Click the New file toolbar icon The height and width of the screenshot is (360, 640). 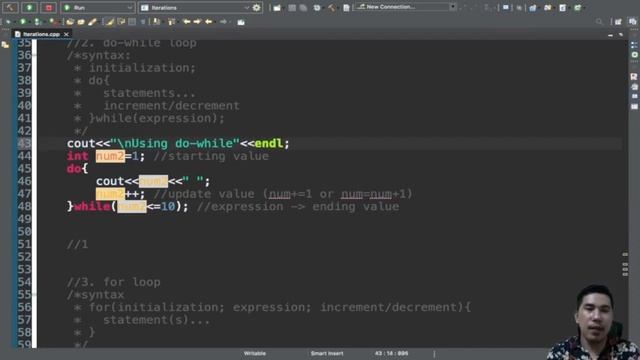tap(277, 8)
